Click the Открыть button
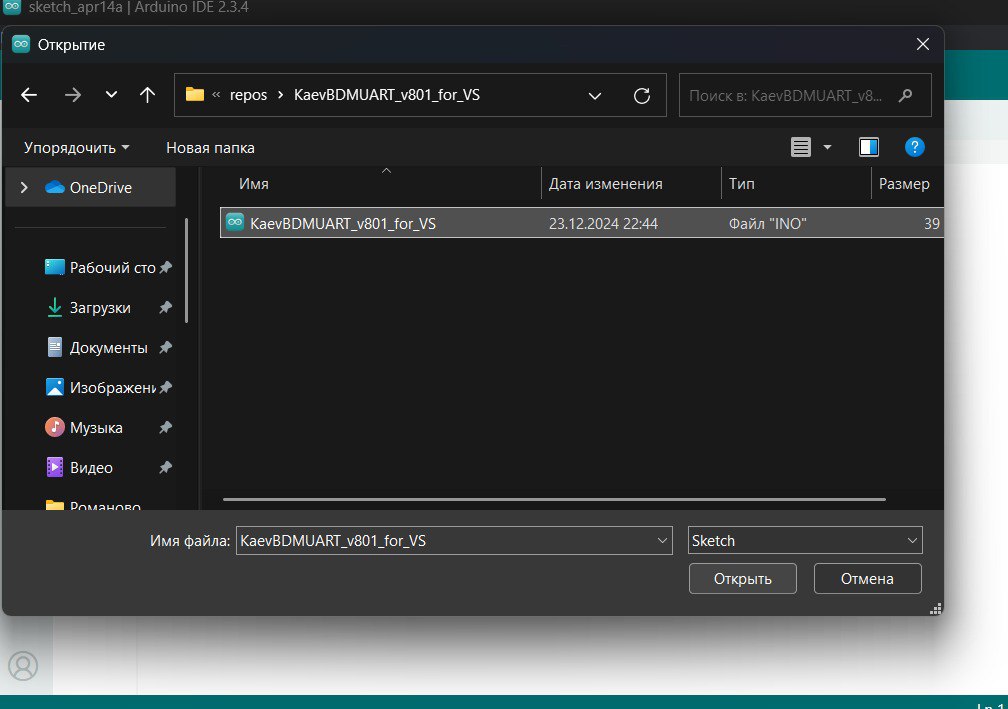Image resolution: width=1008 pixels, height=709 pixels. tap(742, 579)
